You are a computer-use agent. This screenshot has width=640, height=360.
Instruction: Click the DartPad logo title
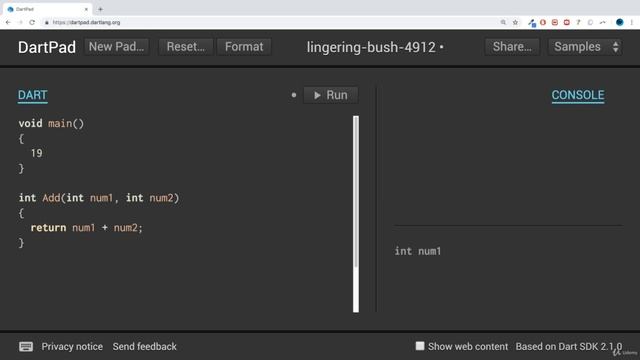tap(47, 47)
